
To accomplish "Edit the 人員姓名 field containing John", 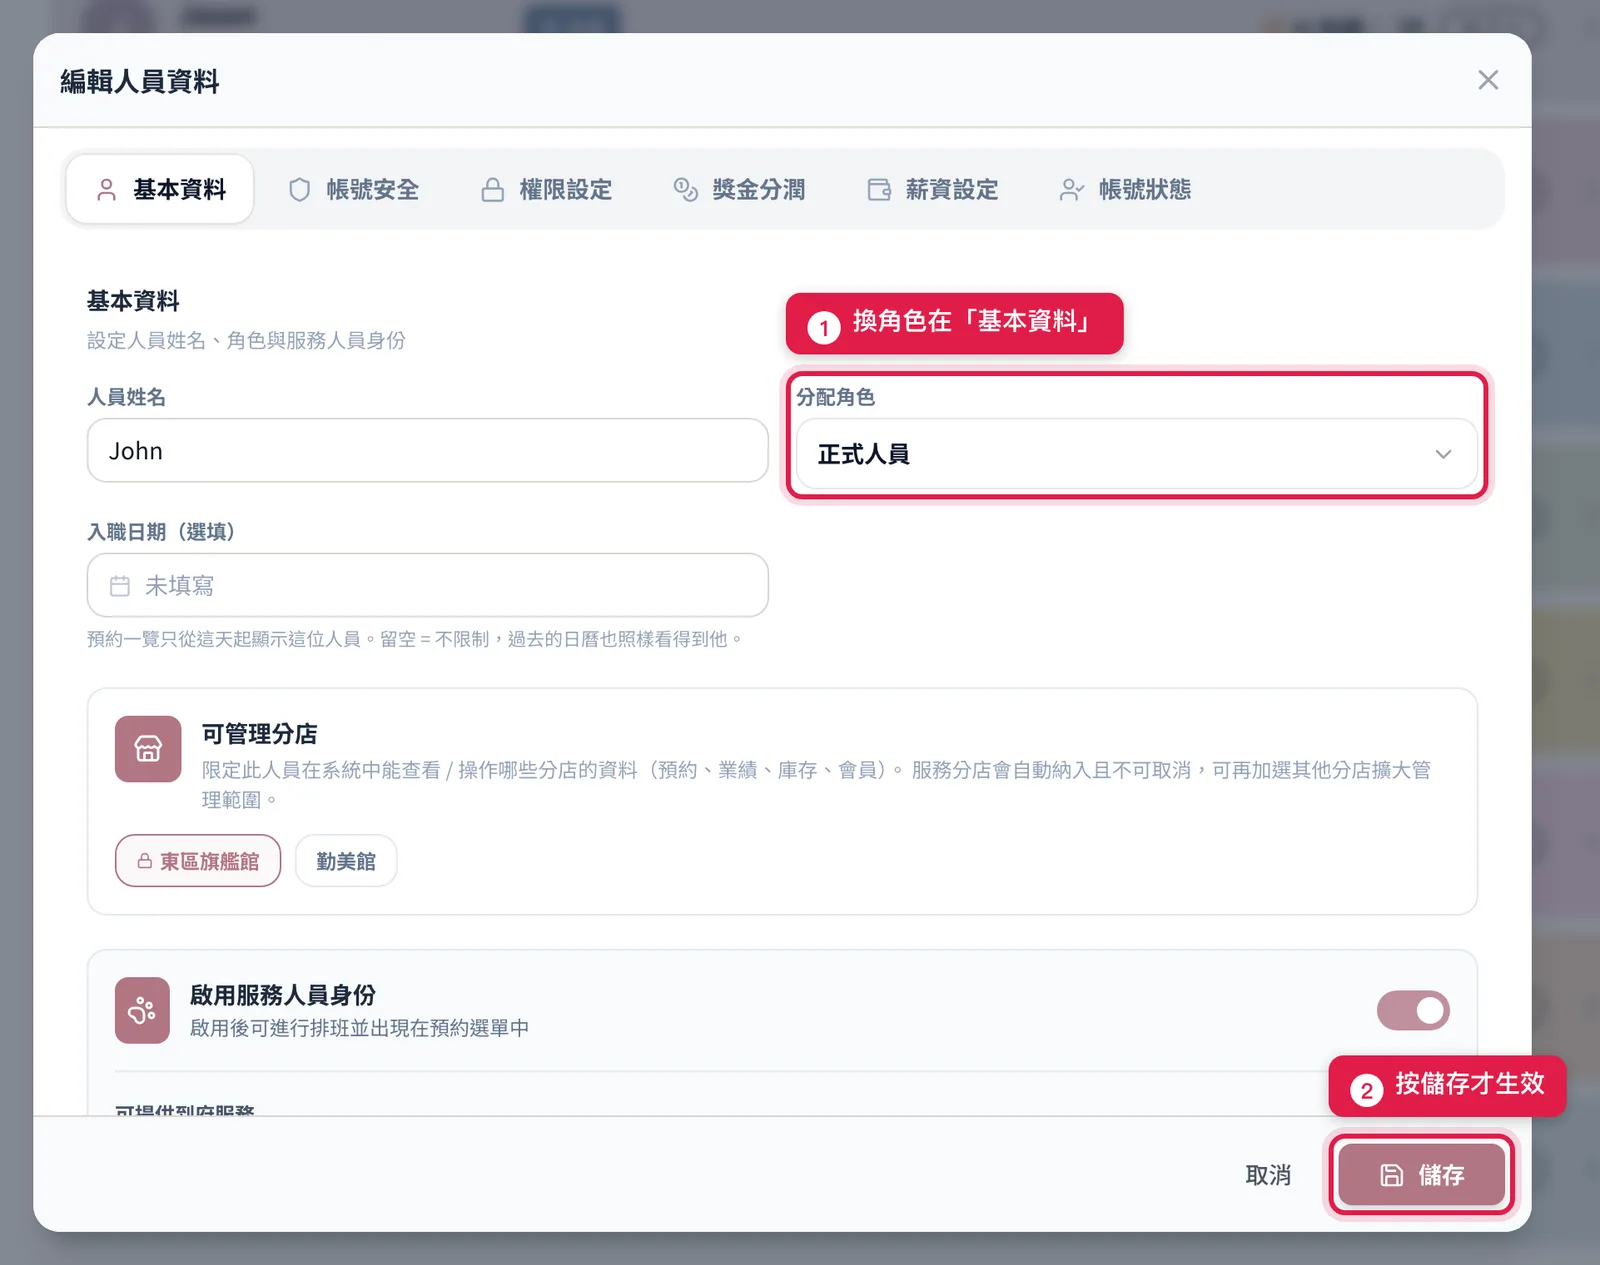I will [x=427, y=450].
